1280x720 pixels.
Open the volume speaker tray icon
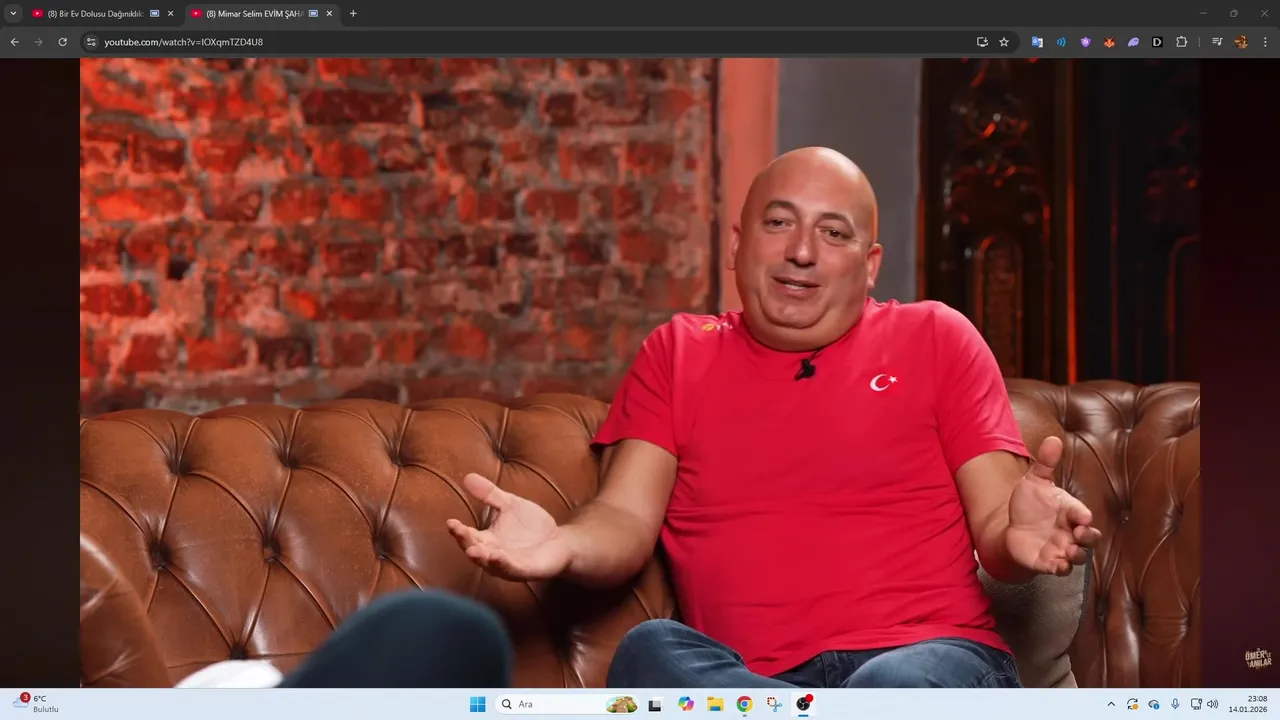(x=1213, y=704)
